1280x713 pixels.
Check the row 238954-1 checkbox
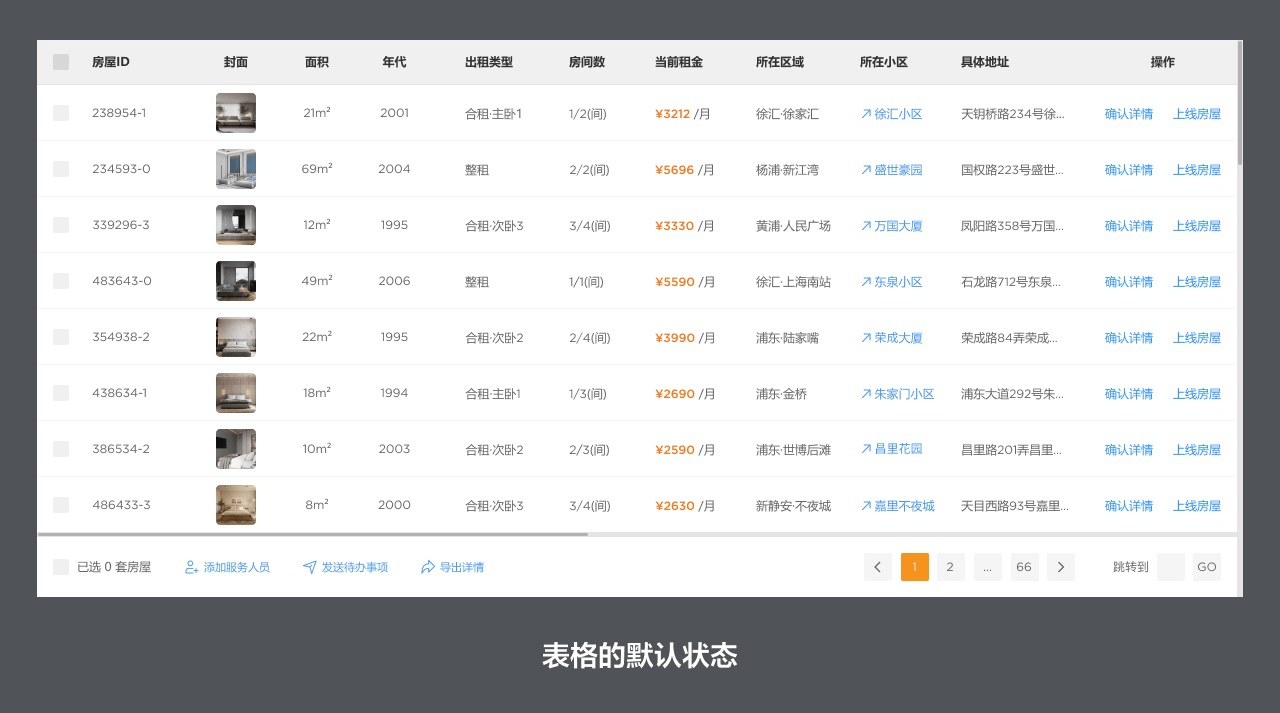(61, 113)
